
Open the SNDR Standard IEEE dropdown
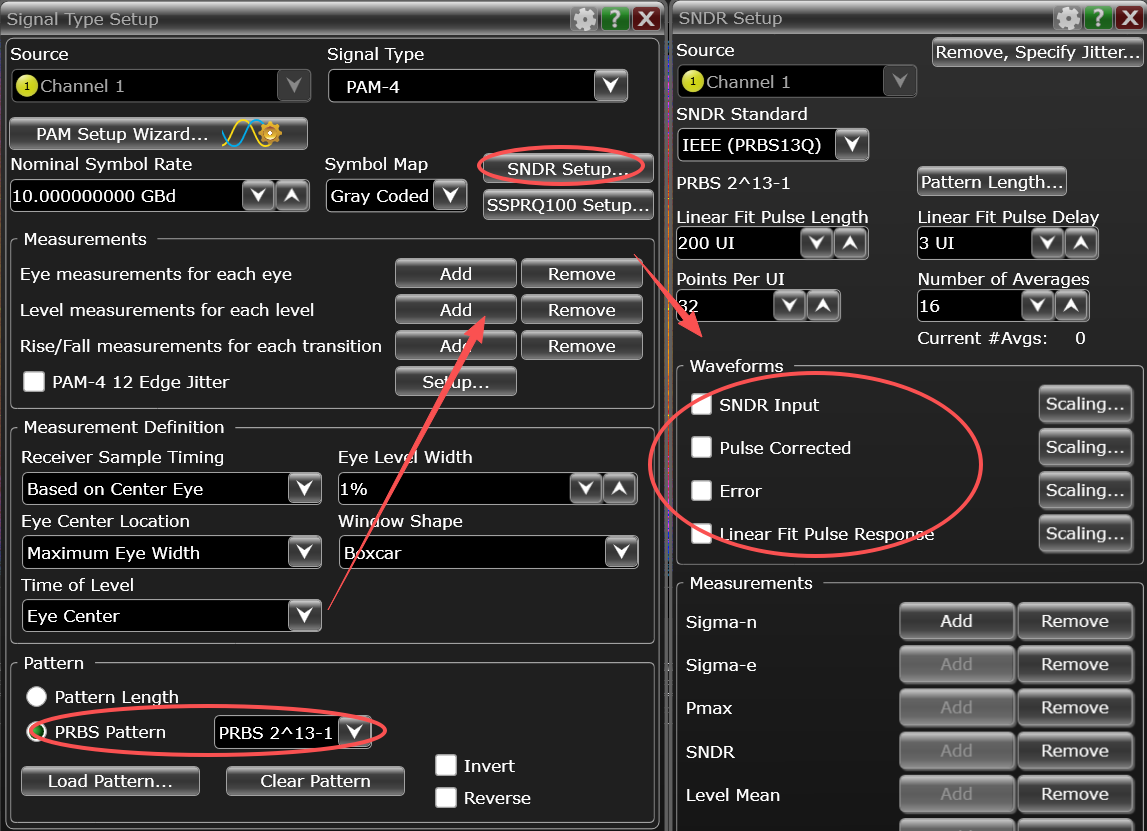pos(851,145)
